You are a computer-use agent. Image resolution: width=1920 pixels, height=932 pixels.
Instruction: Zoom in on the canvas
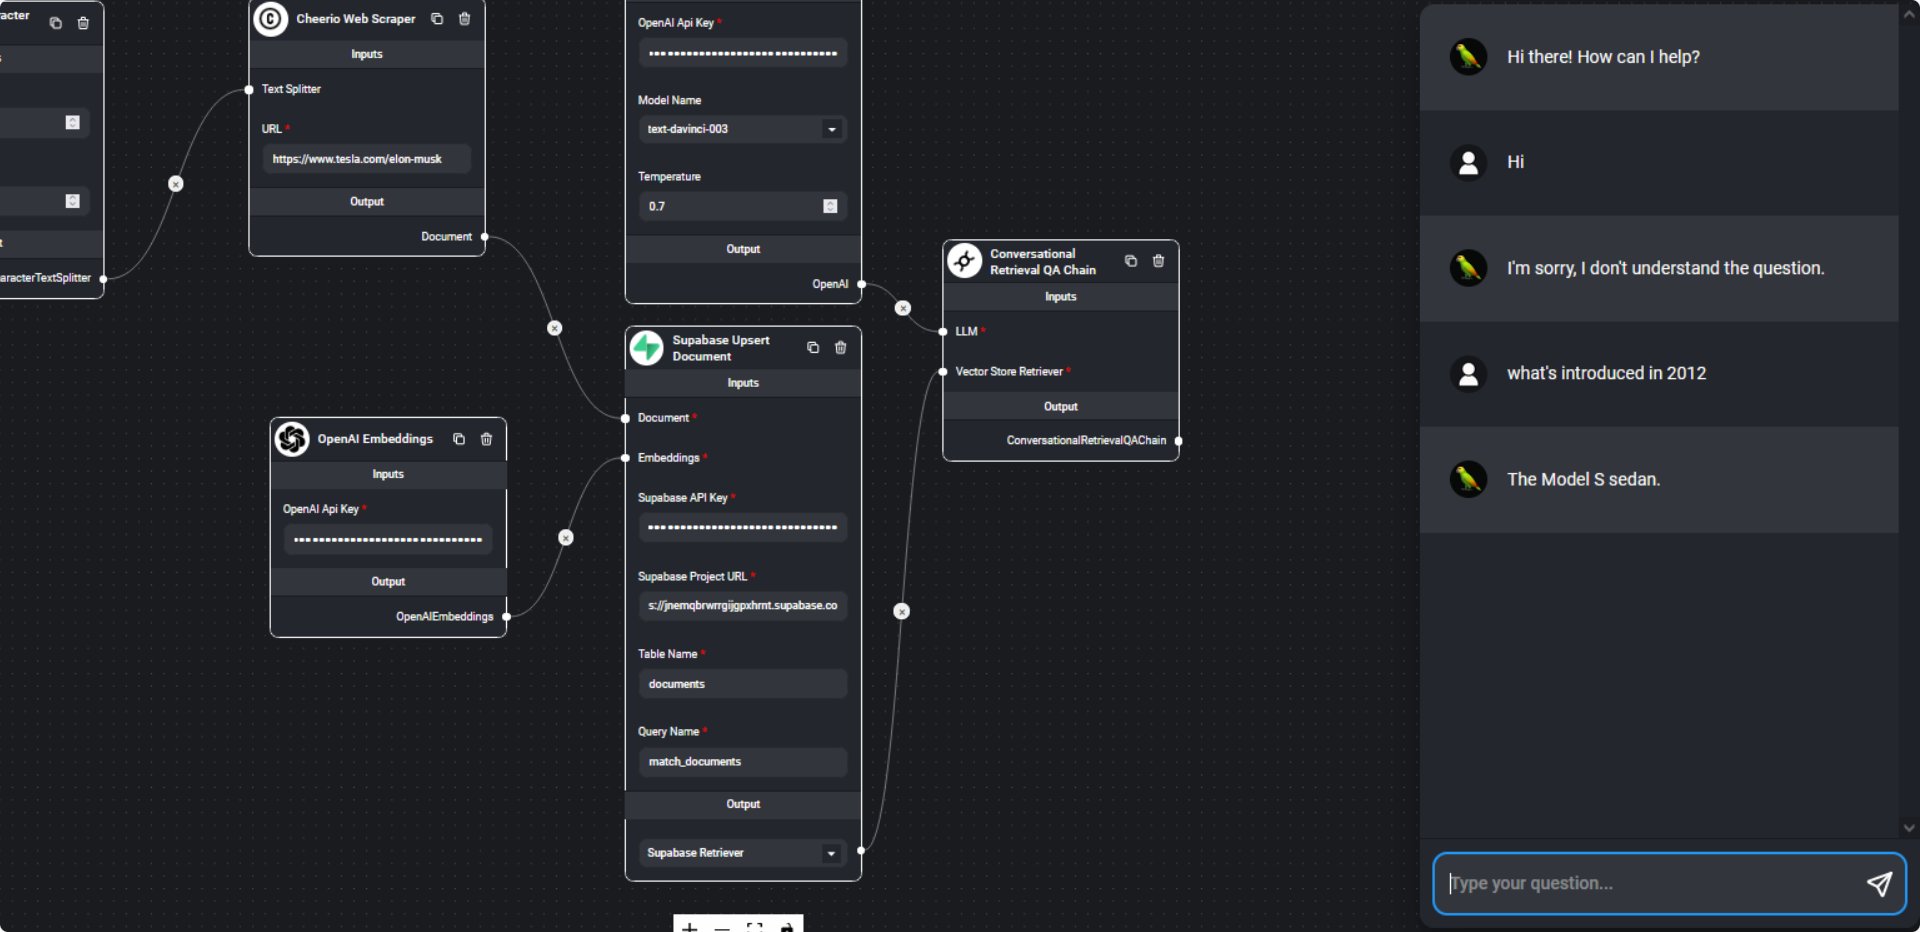pyautogui.click(x=689, y=926)
